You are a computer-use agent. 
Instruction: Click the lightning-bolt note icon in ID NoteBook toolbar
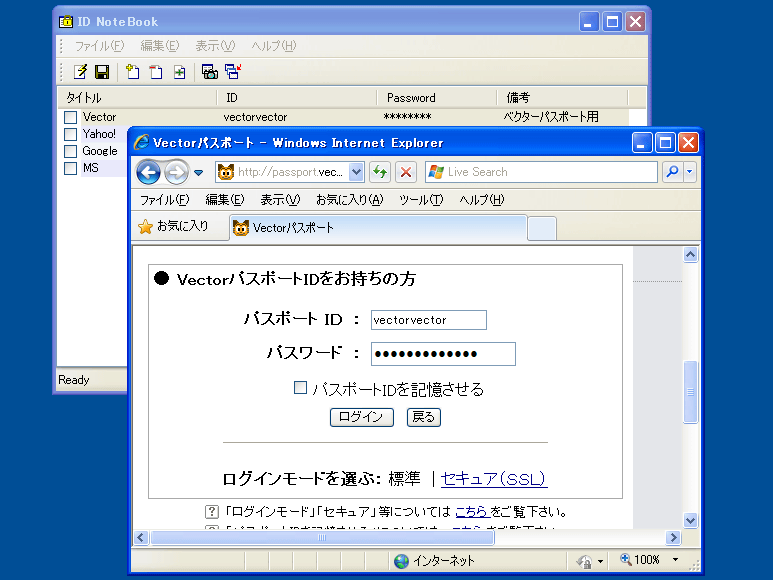coord(80,72)
